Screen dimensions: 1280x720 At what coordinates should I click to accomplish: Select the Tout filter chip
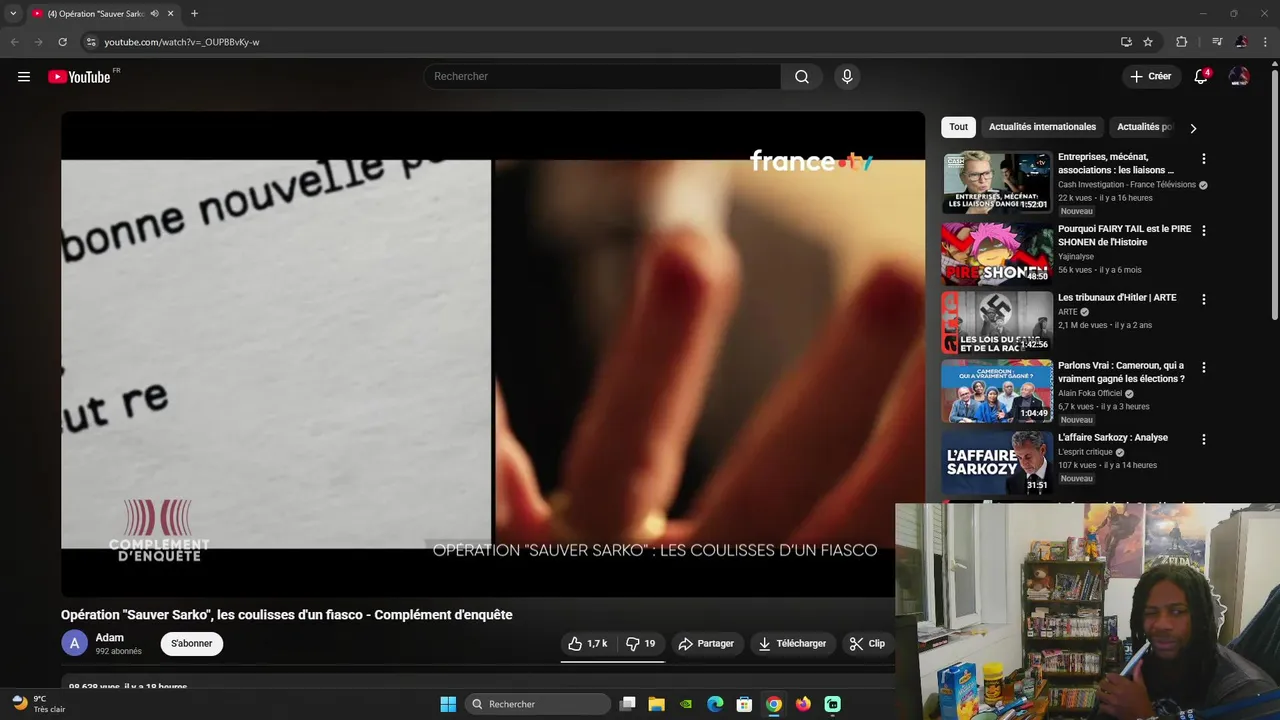tap(958, 127)
